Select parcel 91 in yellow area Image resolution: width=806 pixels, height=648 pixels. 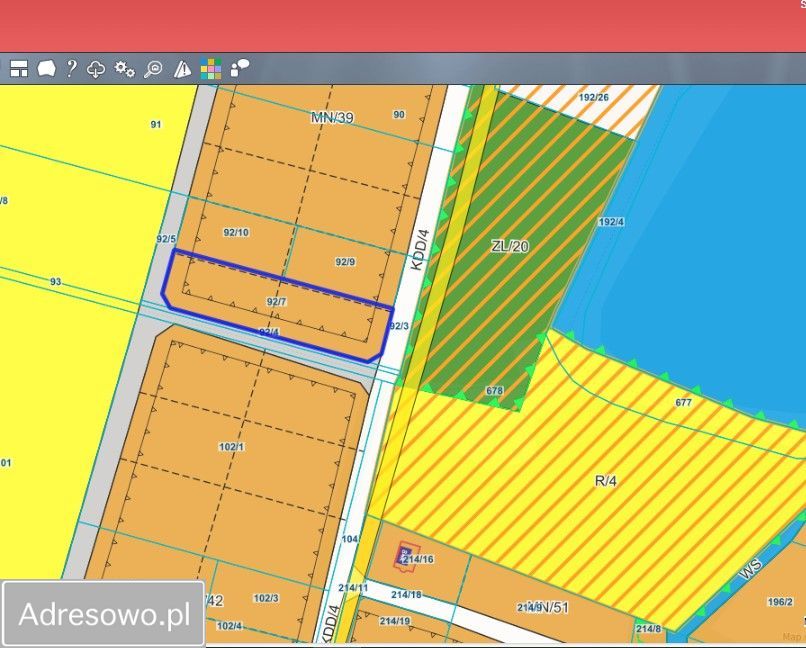(155, 124)
